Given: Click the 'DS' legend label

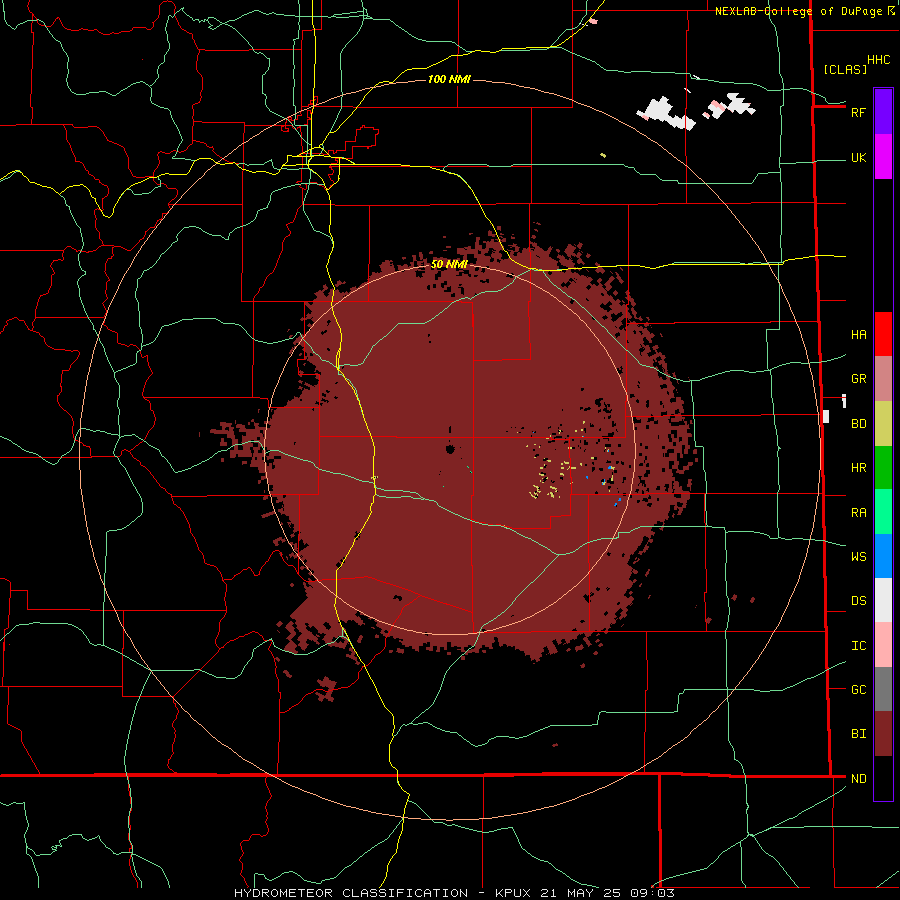Looking at the screenshot, I should coord(858,601).
